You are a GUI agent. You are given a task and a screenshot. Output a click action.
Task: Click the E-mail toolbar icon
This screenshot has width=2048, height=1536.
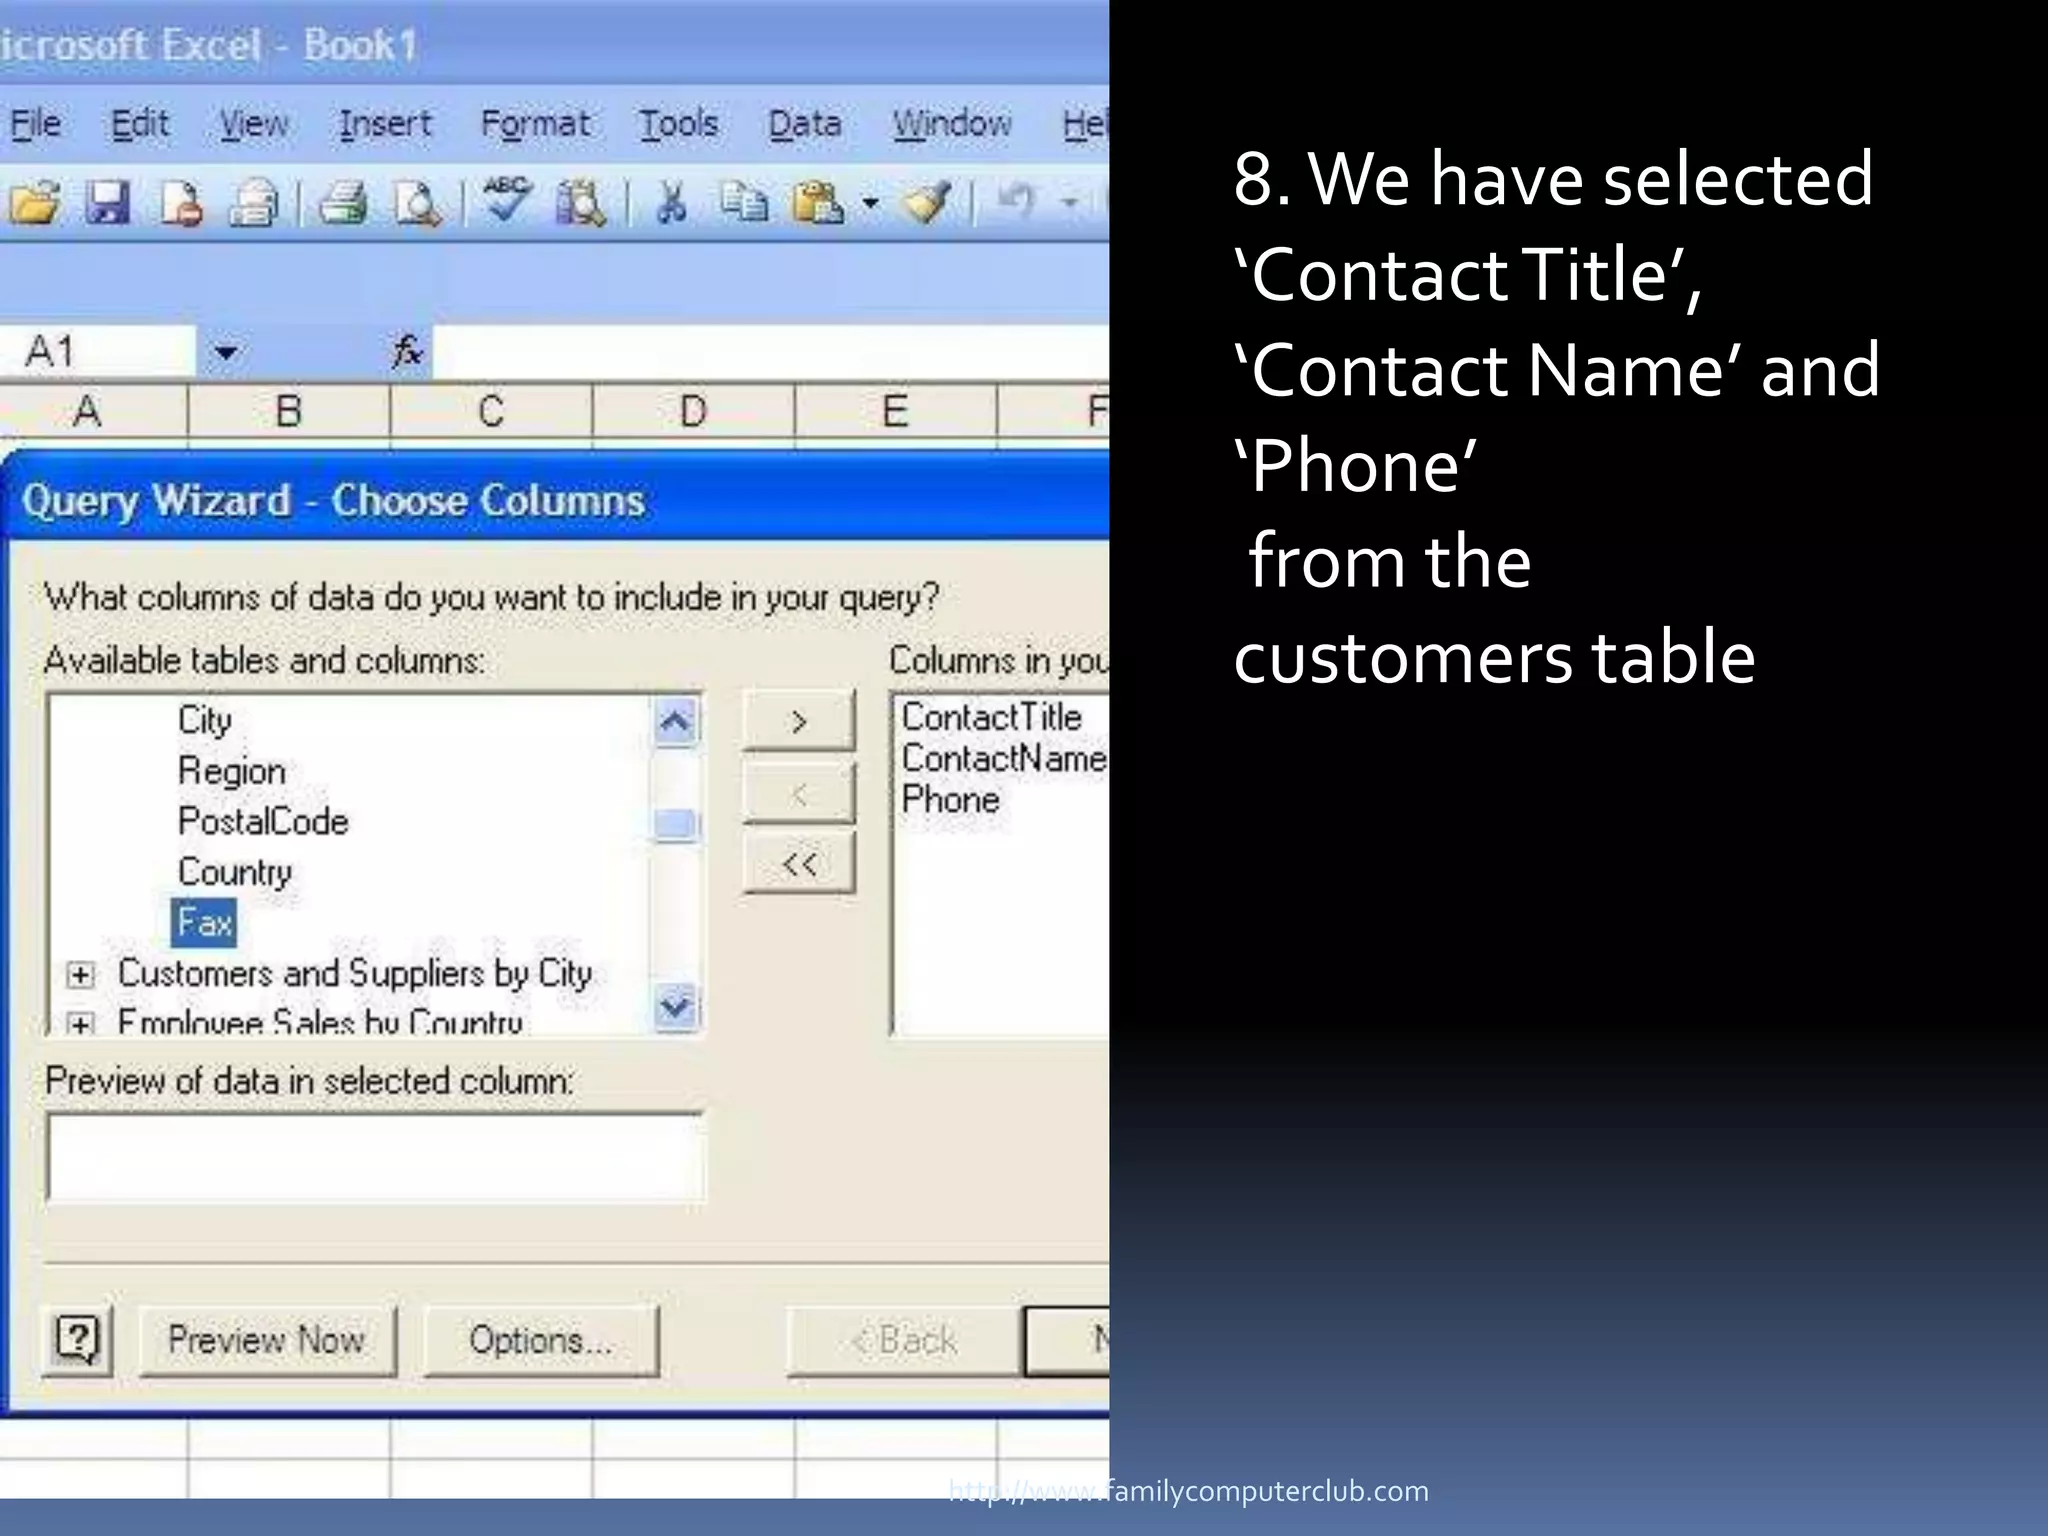254,202
